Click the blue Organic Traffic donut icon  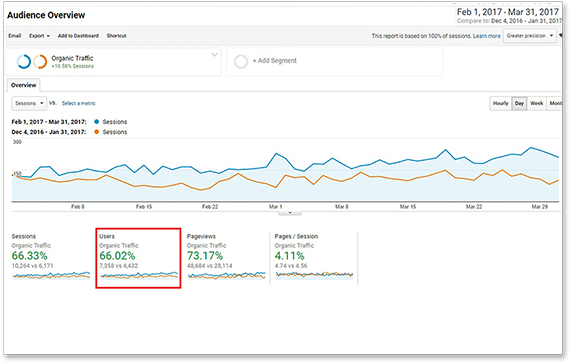point(24,61)
